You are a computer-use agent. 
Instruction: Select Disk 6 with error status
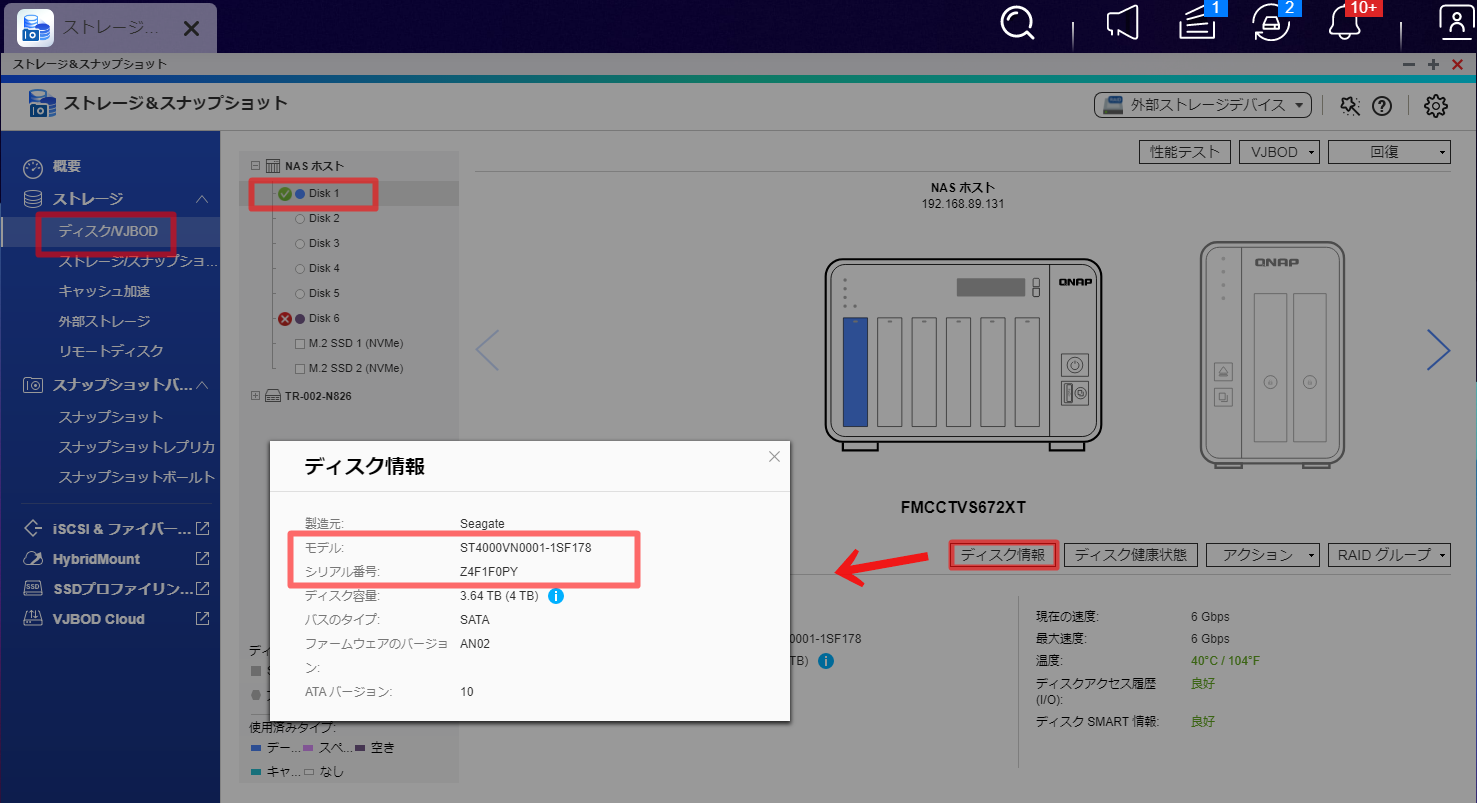coord(324,318)
